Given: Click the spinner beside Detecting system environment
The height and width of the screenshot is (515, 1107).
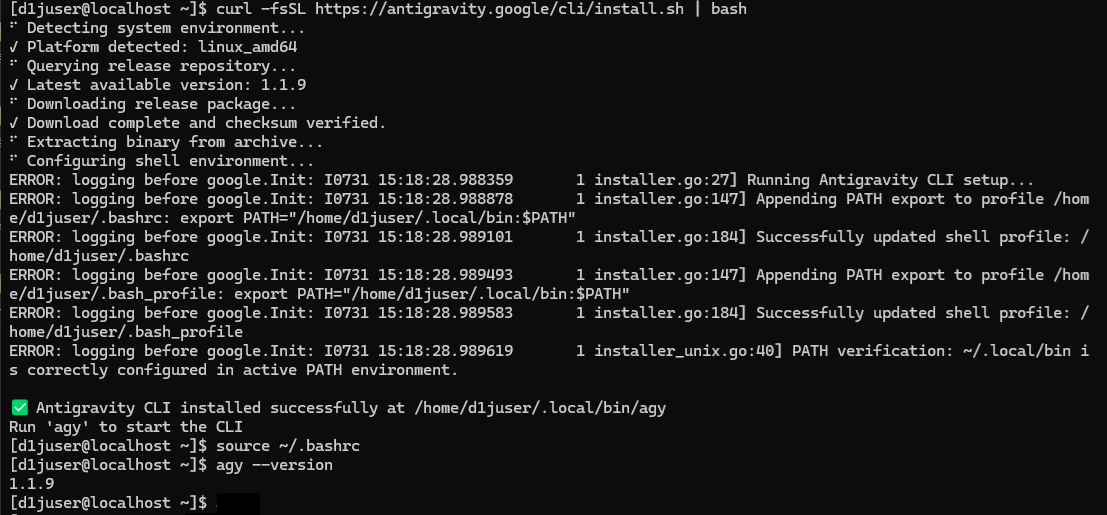Looking at the screenshot, I should pyautogui.click(x=13, y=28).
